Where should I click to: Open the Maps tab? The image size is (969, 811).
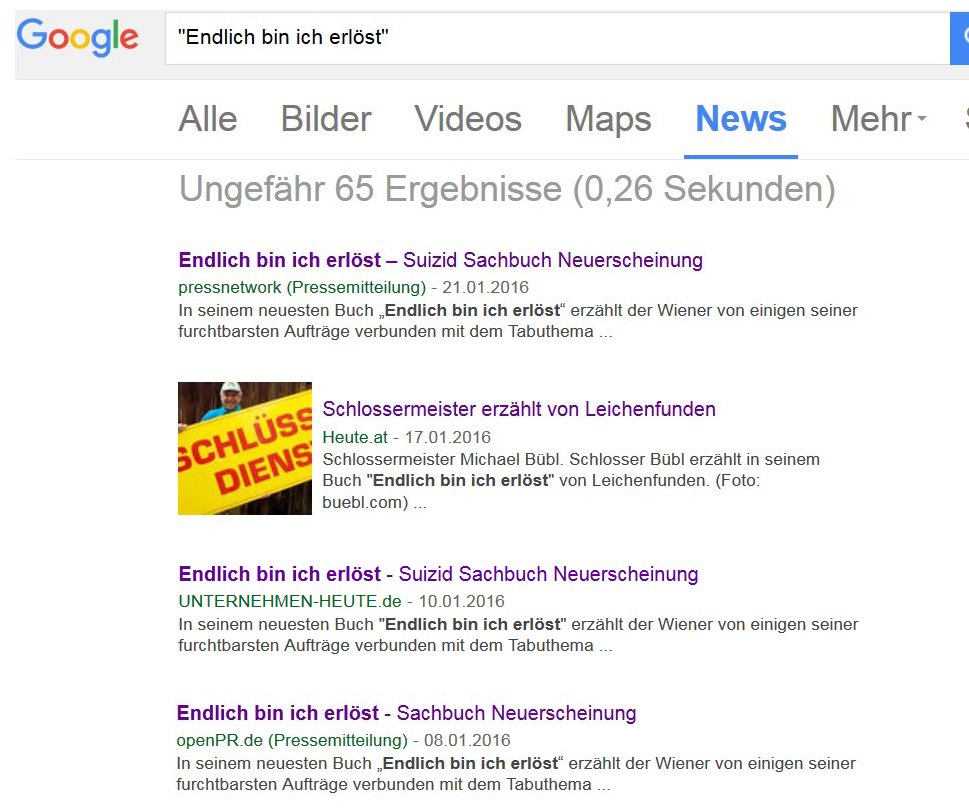click(x=608, y=119)
